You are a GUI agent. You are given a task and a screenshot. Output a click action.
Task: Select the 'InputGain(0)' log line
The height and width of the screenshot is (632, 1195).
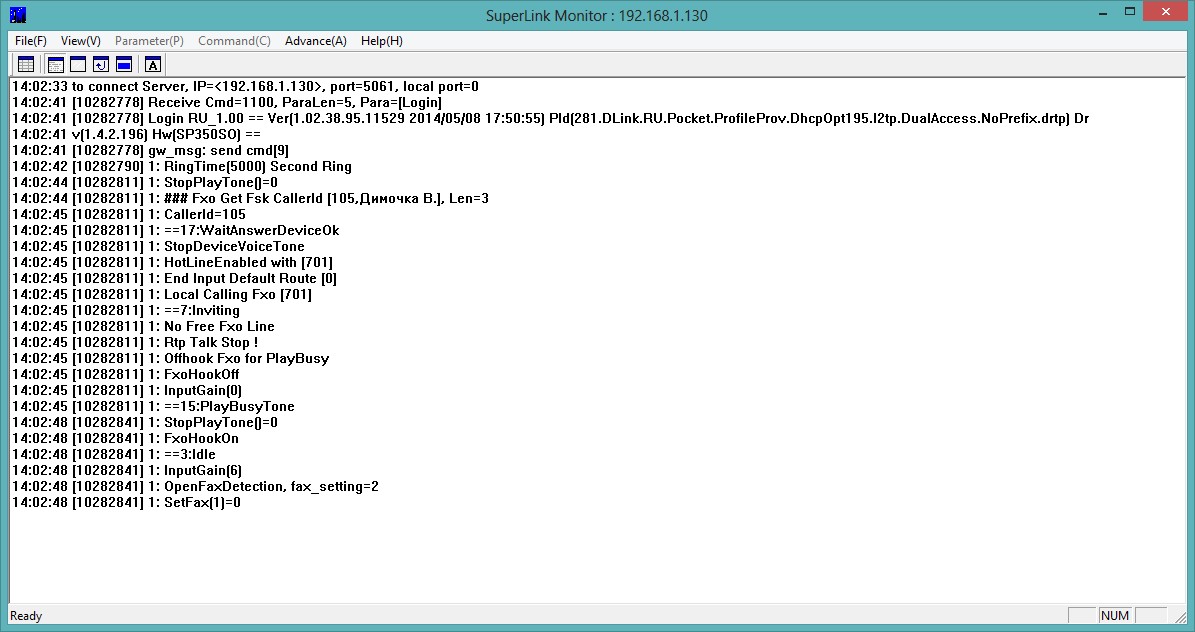(127, 390)
